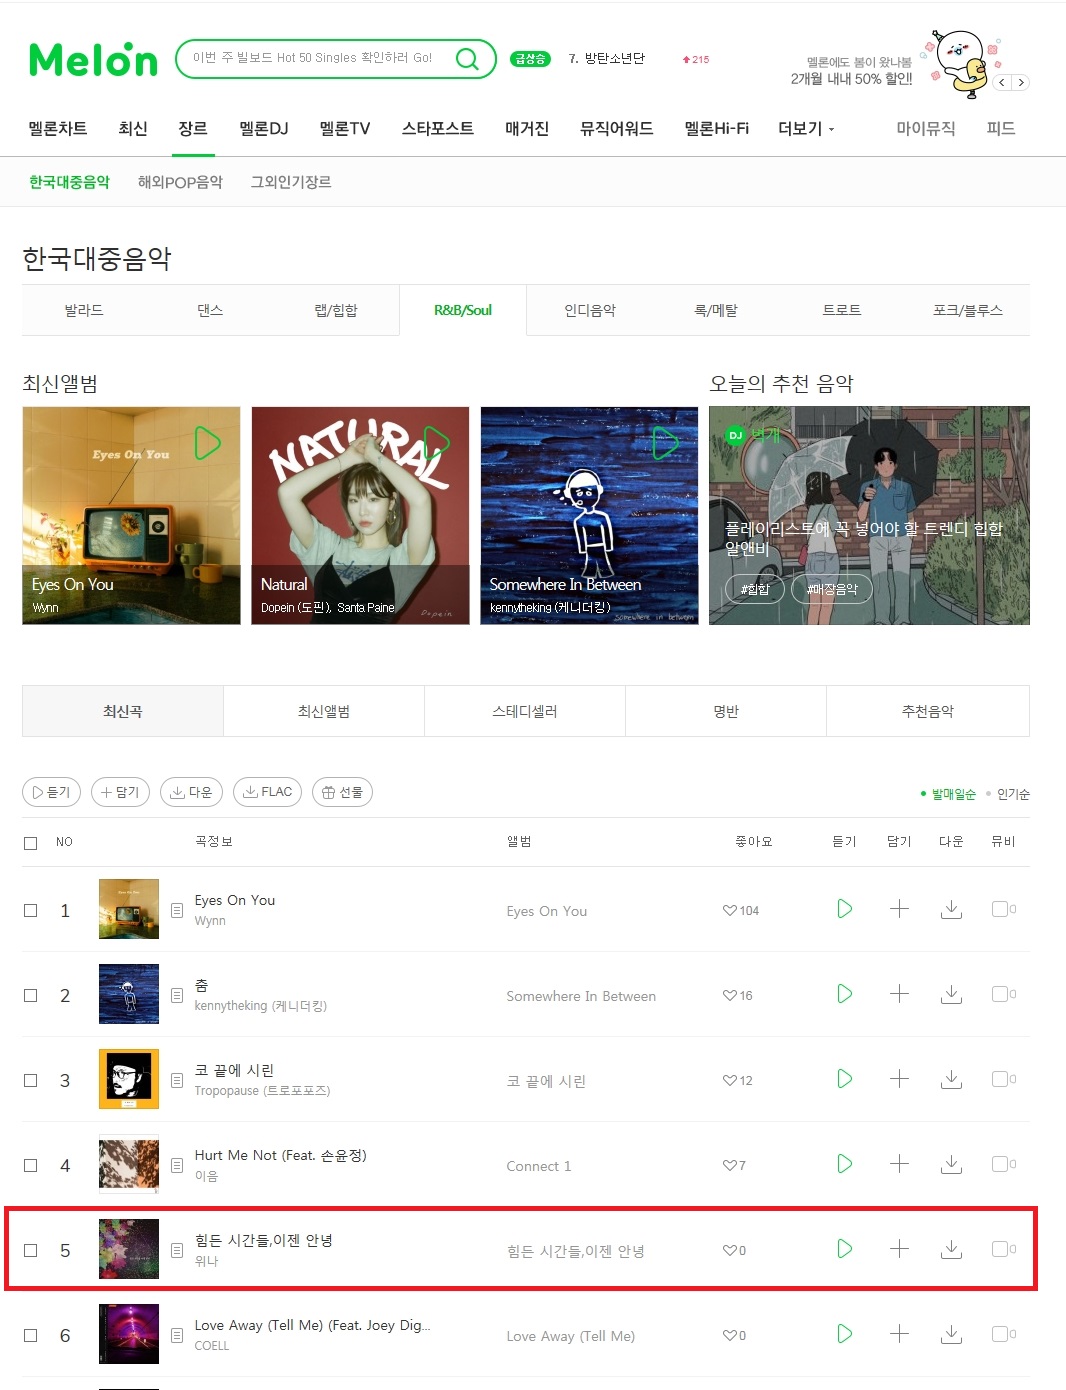Show previous promo banner with left arrow
The height and width of the screenshot is (1390, 1066).
pyautogui.click(x=1003, y=83)
